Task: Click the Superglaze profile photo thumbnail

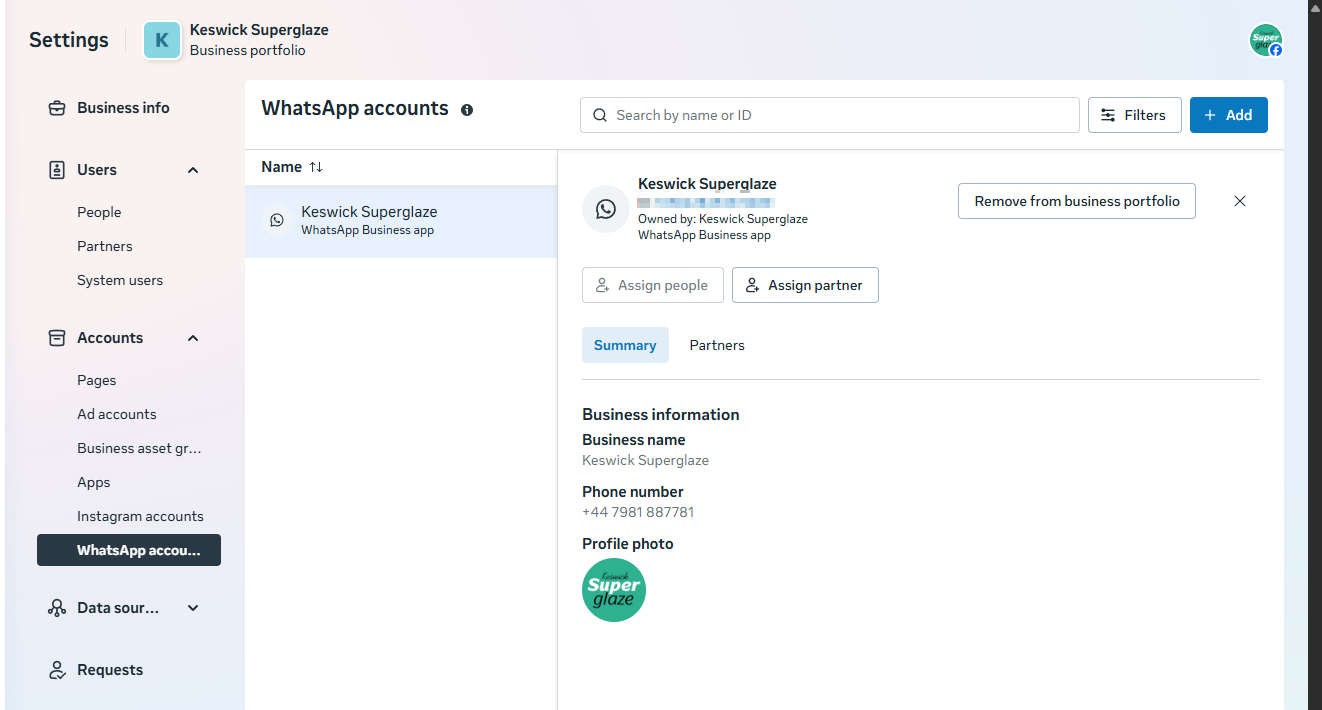Action: [614, 590]
